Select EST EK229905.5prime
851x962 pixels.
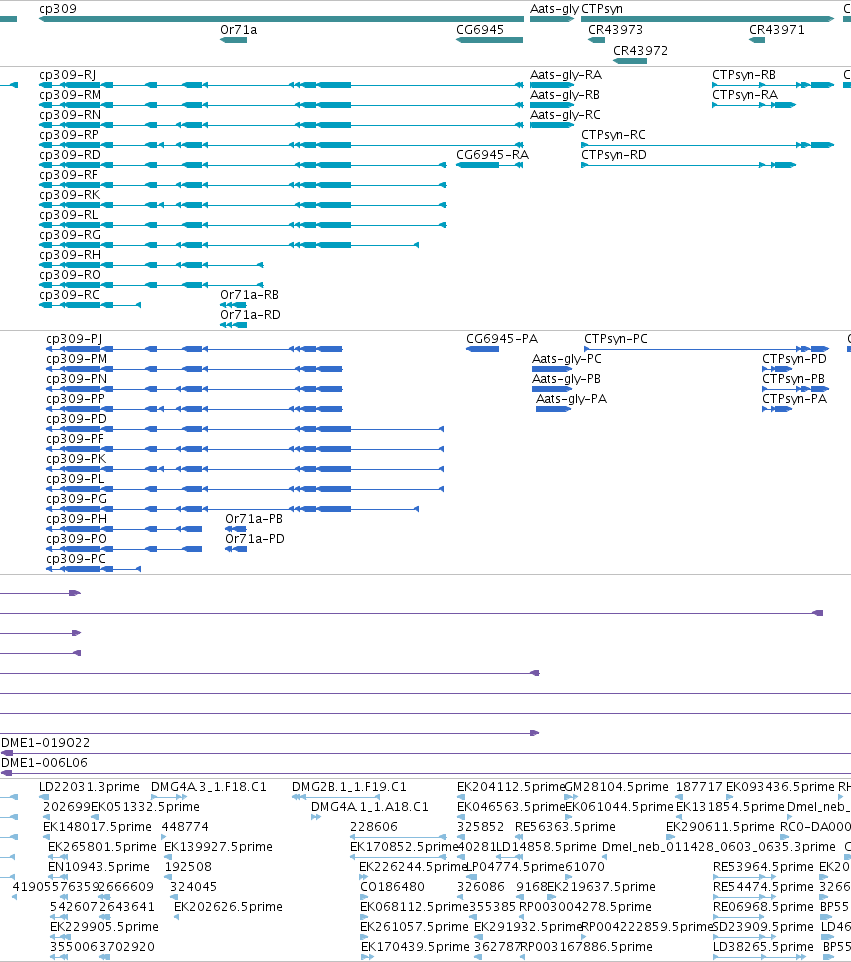click(104, 926)
